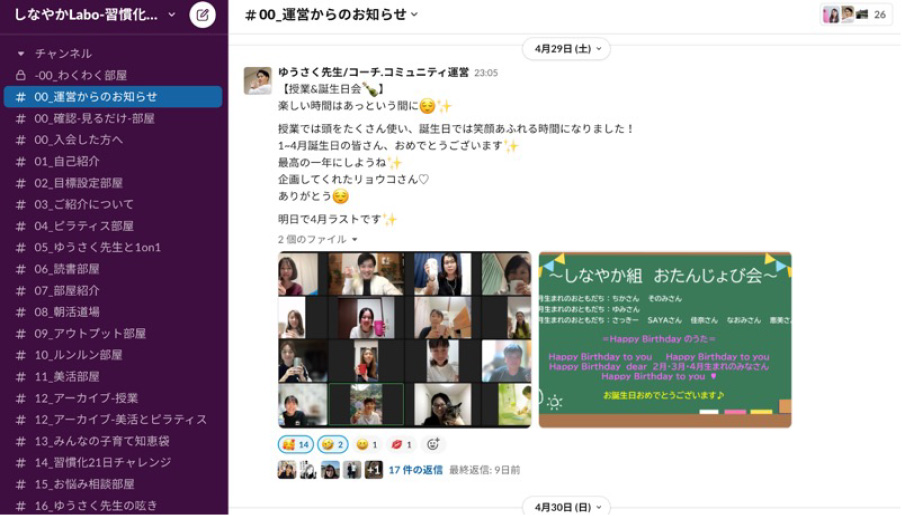Screen dimensions: 902x516
Task: Collapse the 2個のファイル attachments toggle
Action: point(318,239)
